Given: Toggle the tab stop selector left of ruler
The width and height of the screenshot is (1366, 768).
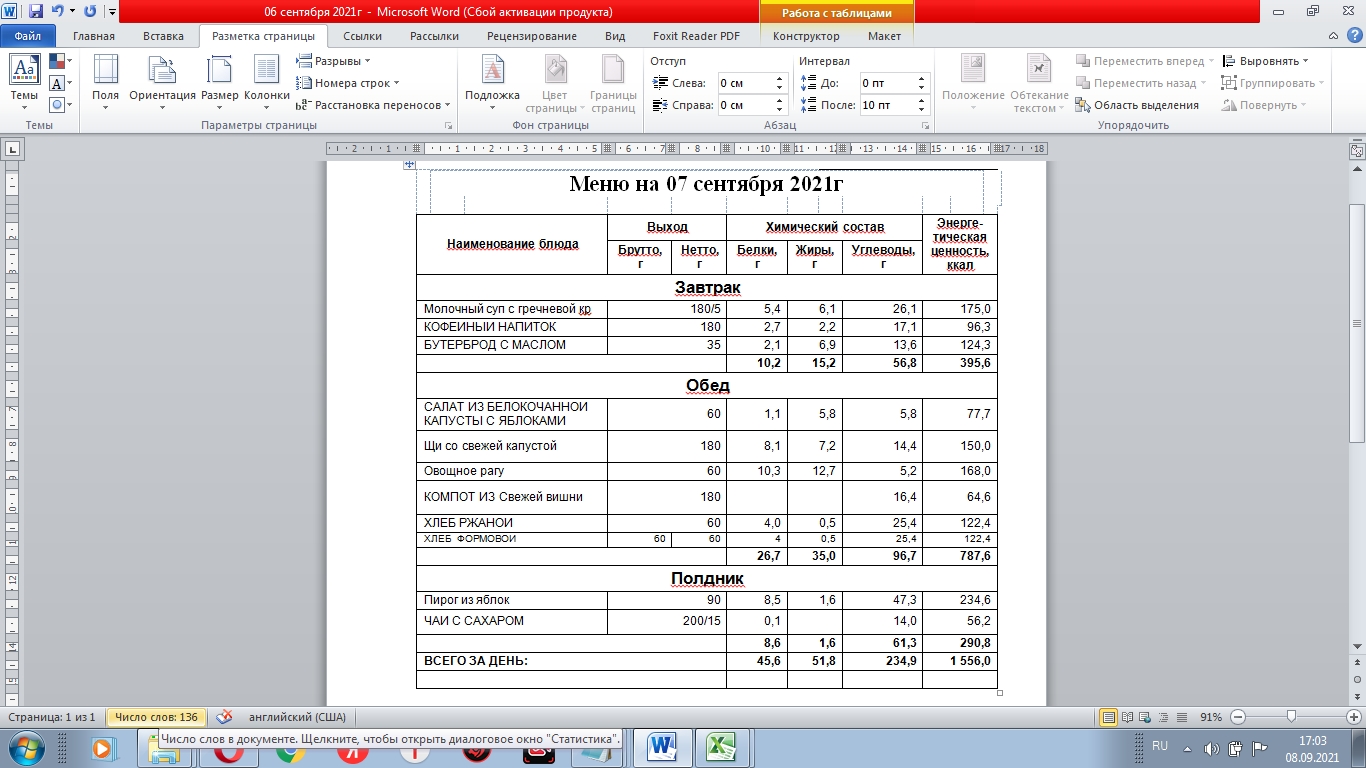Looking at the screenshot, I should coord(13,149).
